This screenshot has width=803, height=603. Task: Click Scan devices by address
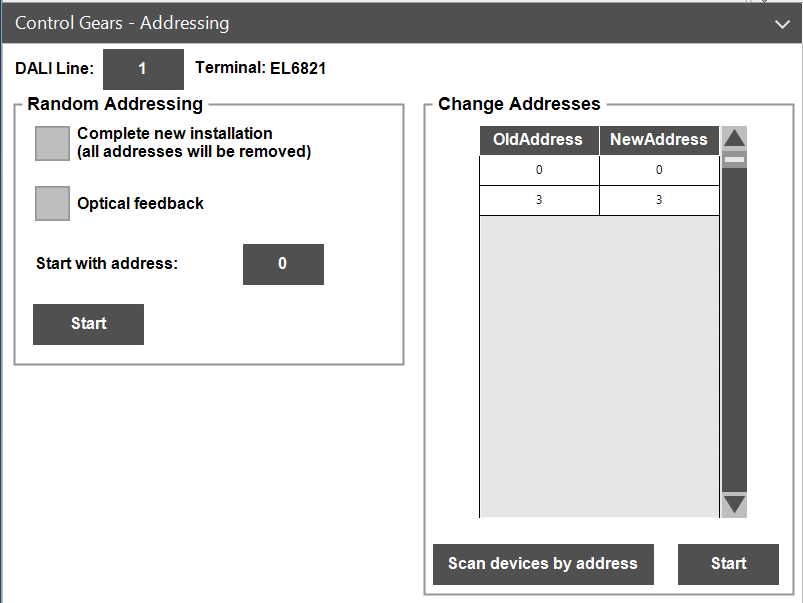pos(543,564)
